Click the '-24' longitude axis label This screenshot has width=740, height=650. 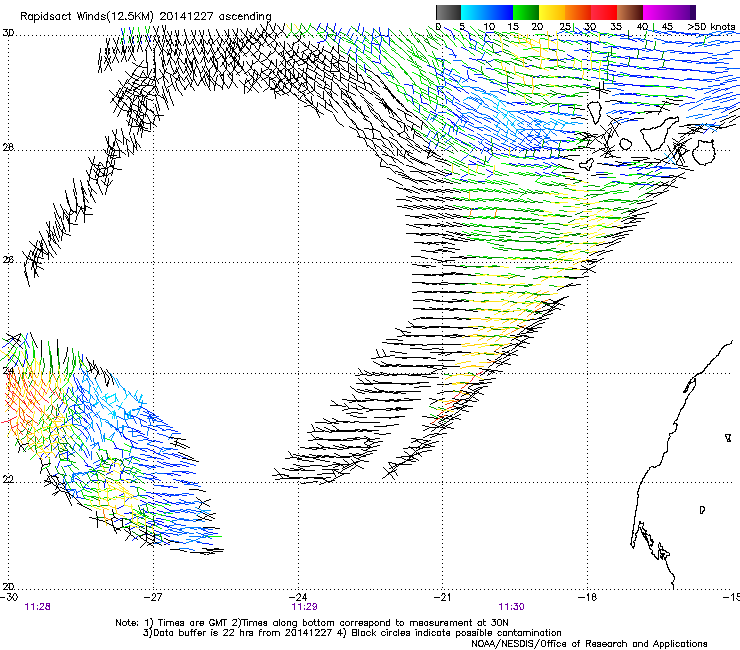point(298,597)
